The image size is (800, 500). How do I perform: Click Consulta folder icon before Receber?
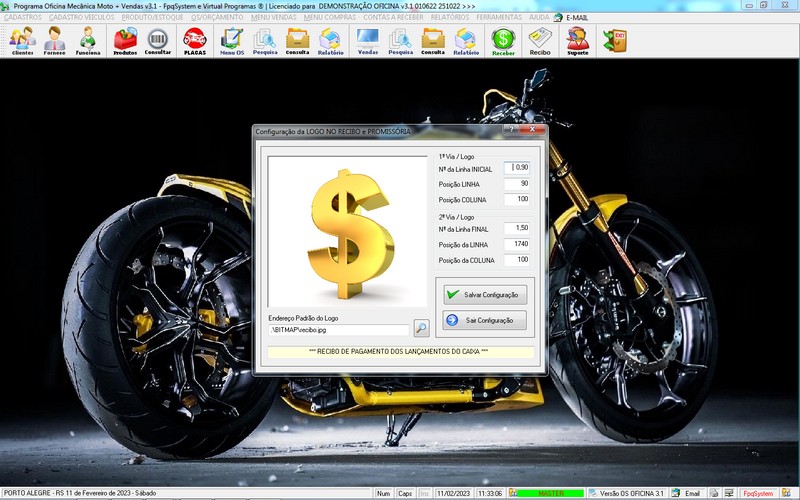click(433, 41)
